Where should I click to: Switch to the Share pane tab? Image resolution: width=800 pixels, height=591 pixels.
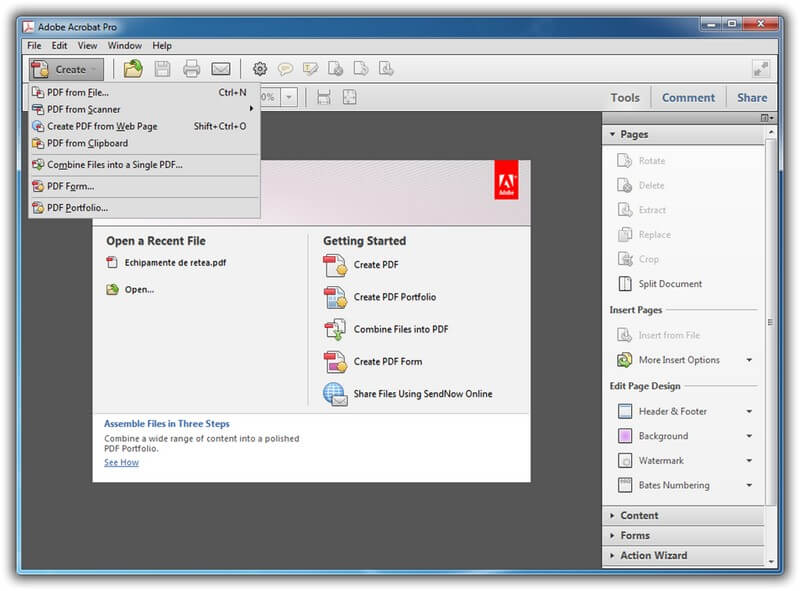pos(752,97)
